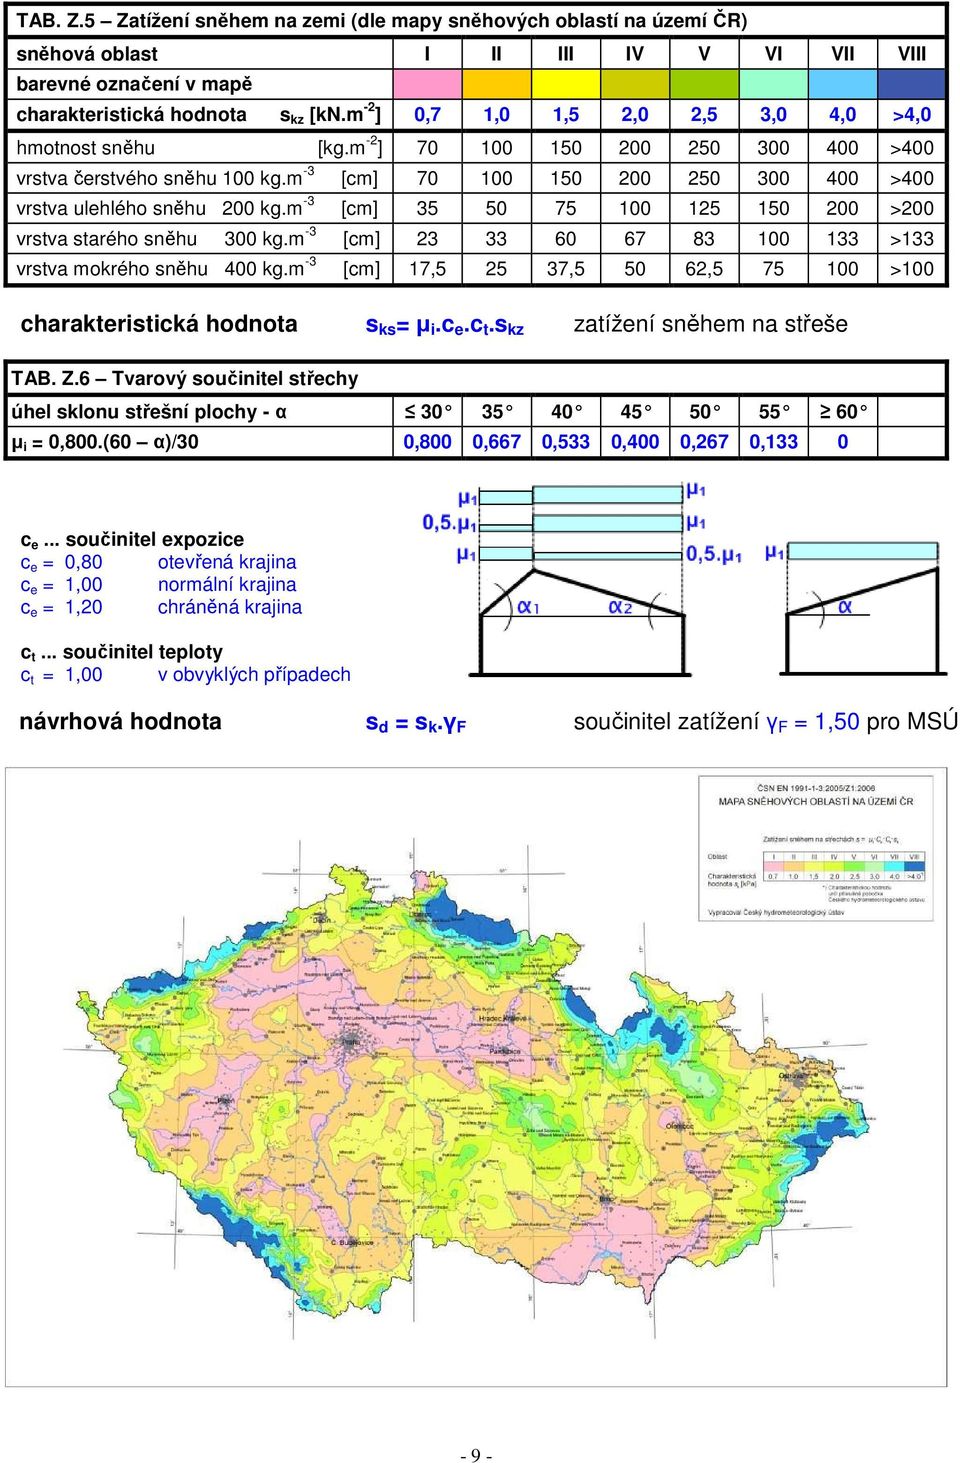Image resolution: width=960 pixels, height=1463 pixels.
Task: Pick the mint swatch for zone VI
Action: click(773, 84)
